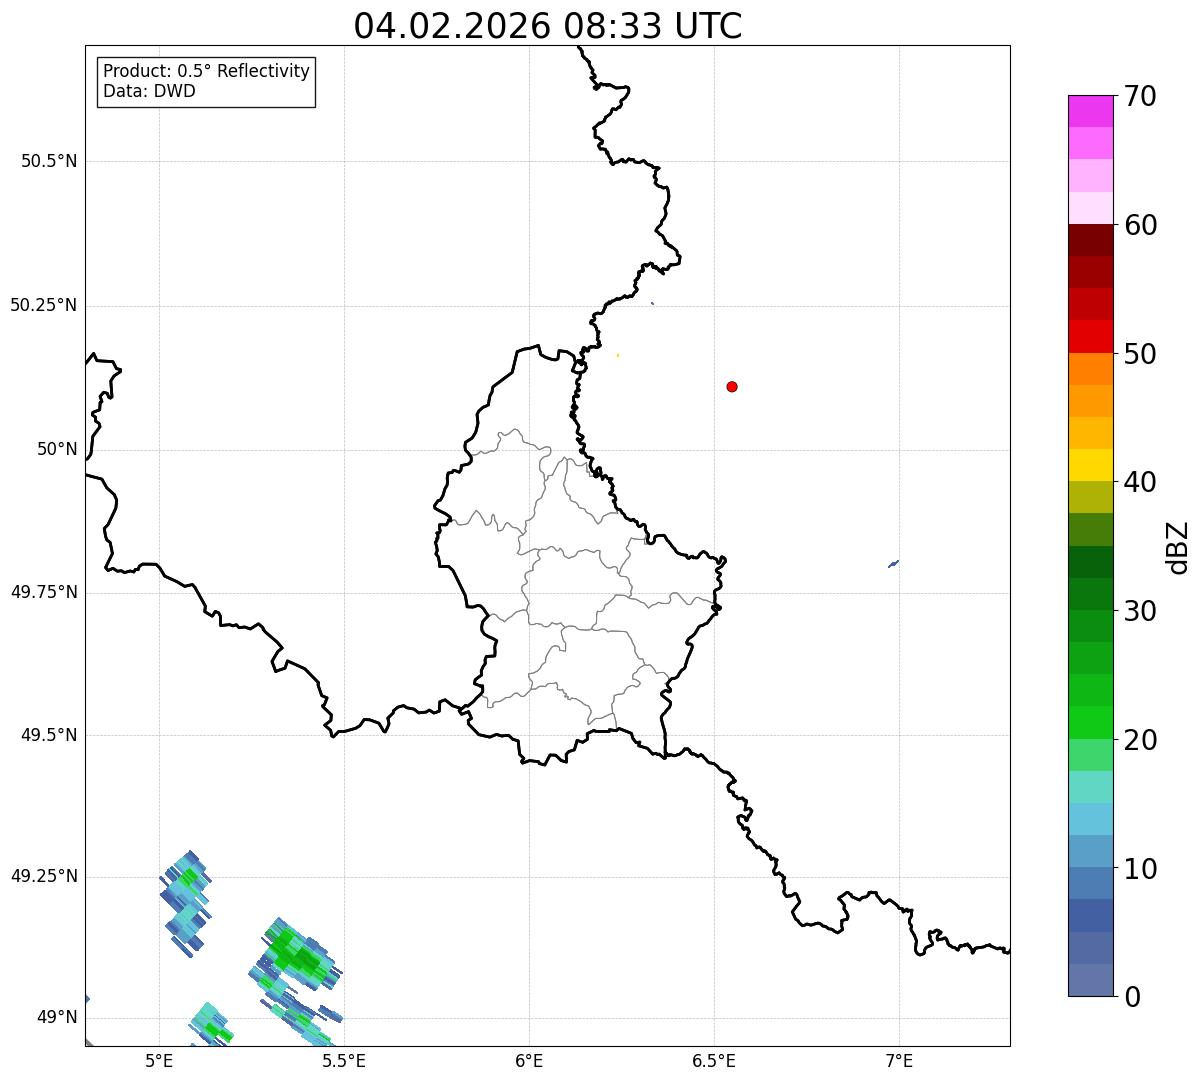
Task: Click the Data: DWD text
Action: click(x=149, y=92)
